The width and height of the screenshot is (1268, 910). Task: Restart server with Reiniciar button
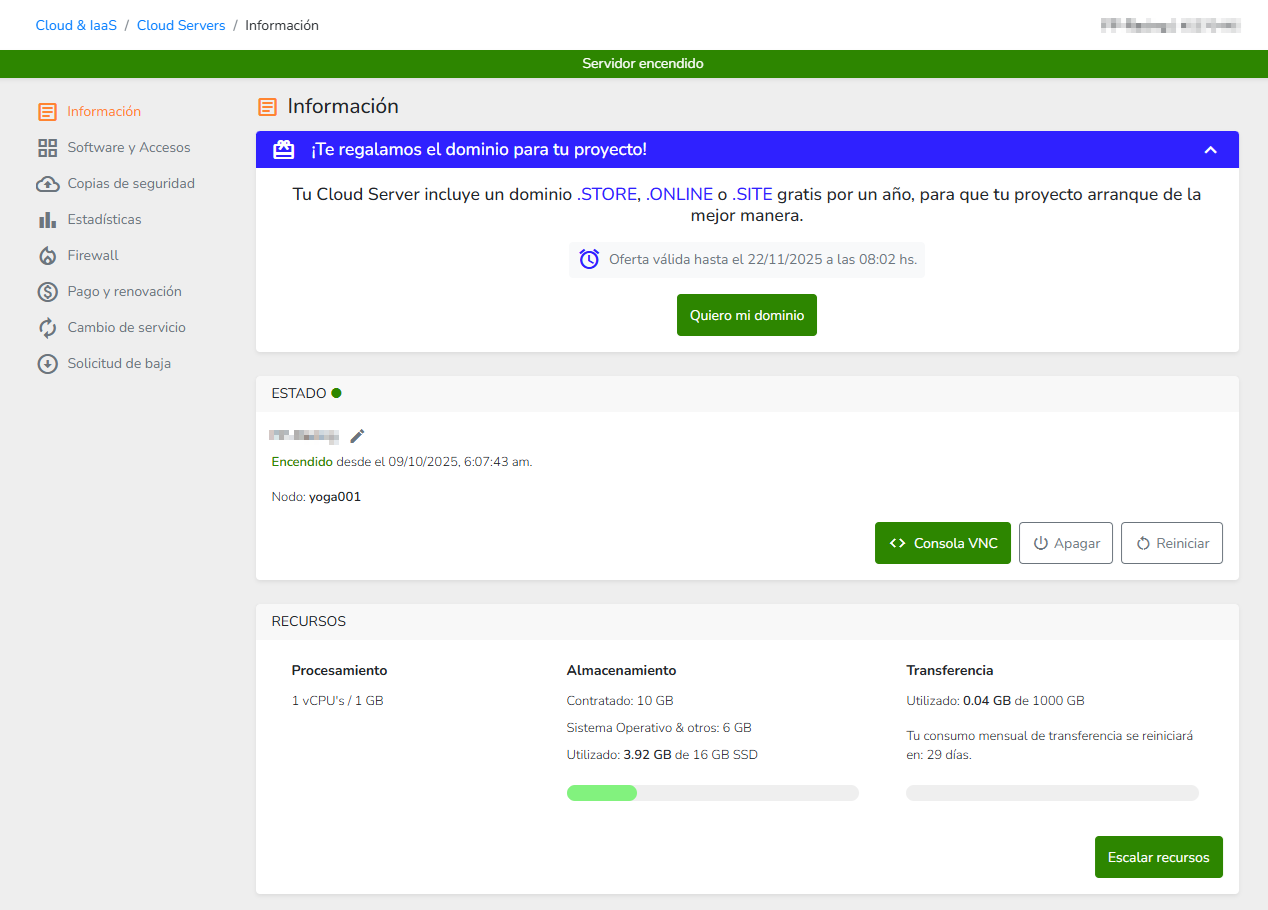tap(1171, 543)
